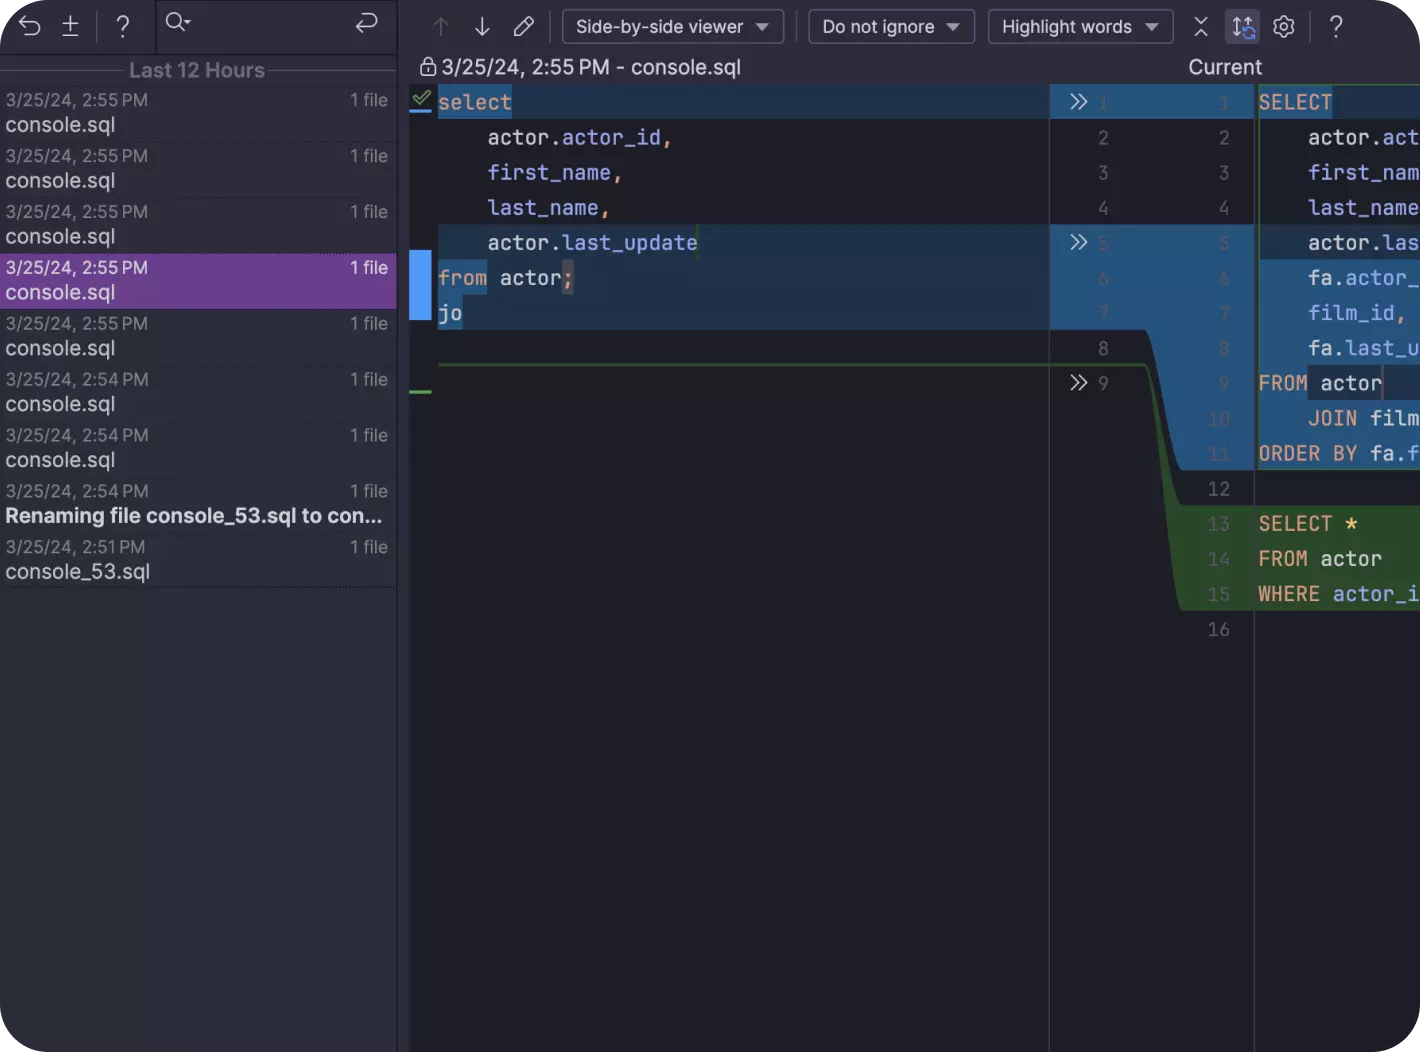
Task: Expand the Do not ignore dropdown
Action: pos(890,27)
